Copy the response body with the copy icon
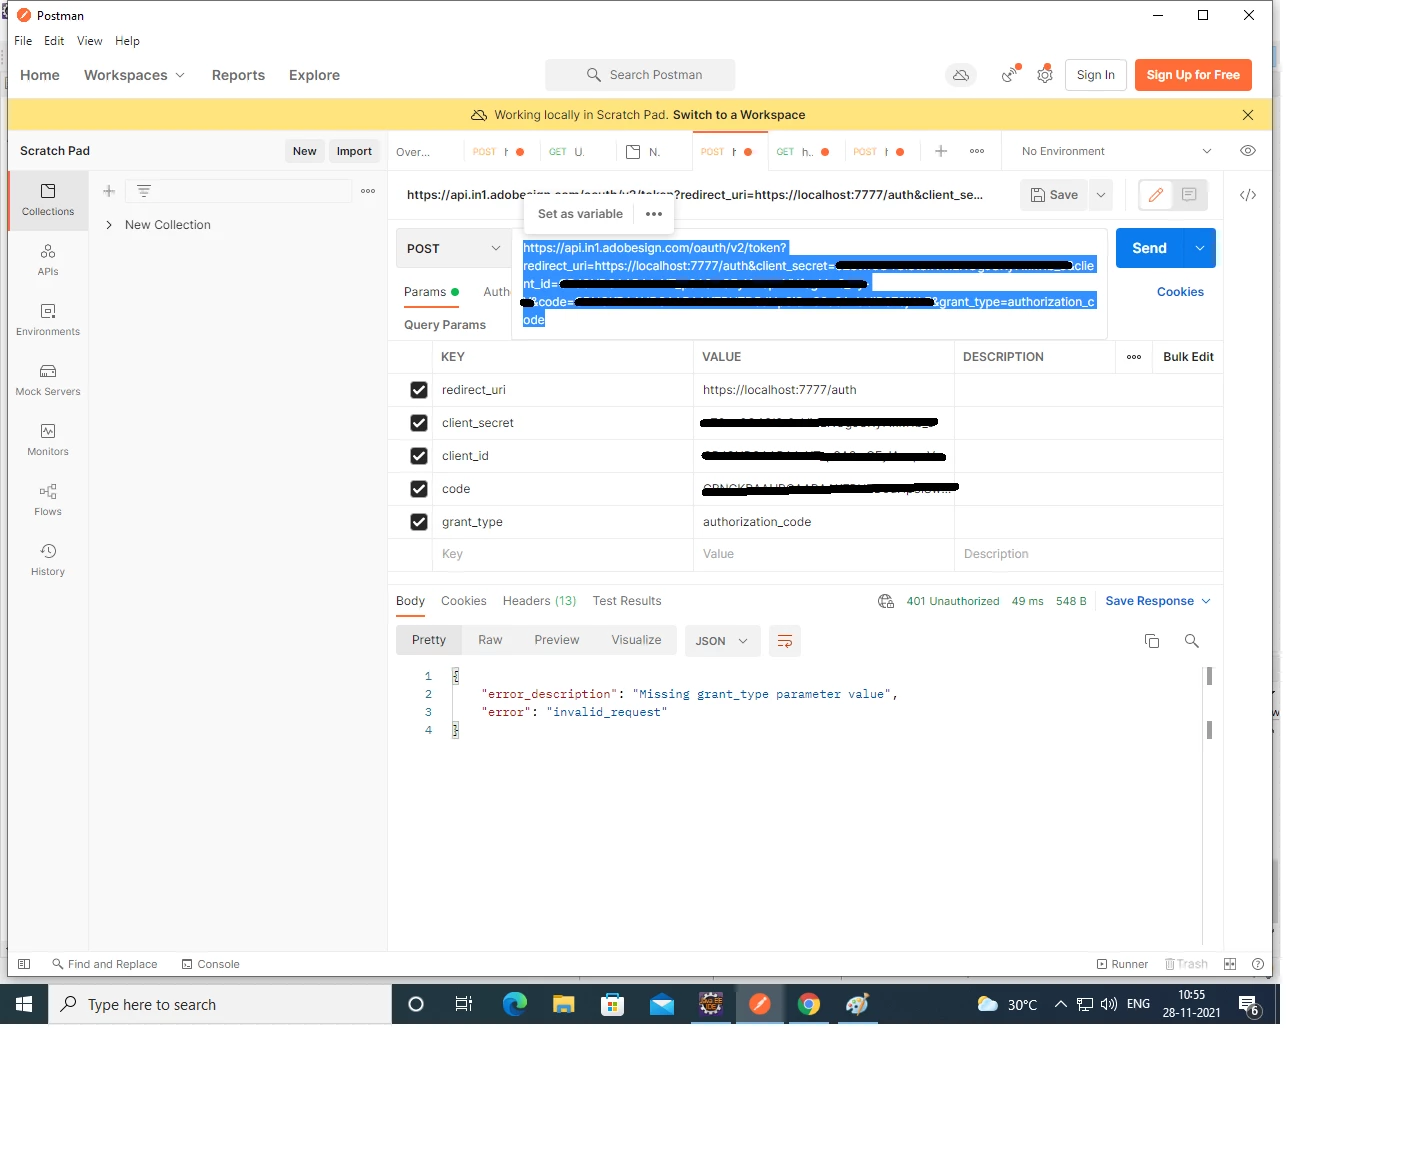Viewport: 1410px width, 1156px height. pos(1152,641)
